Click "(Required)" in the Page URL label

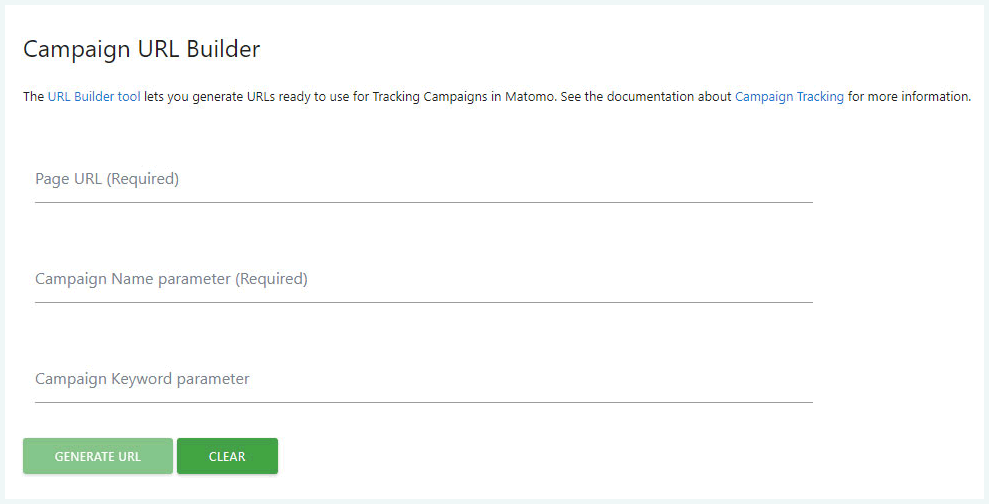pyautogui.click(x=143, y=180)
